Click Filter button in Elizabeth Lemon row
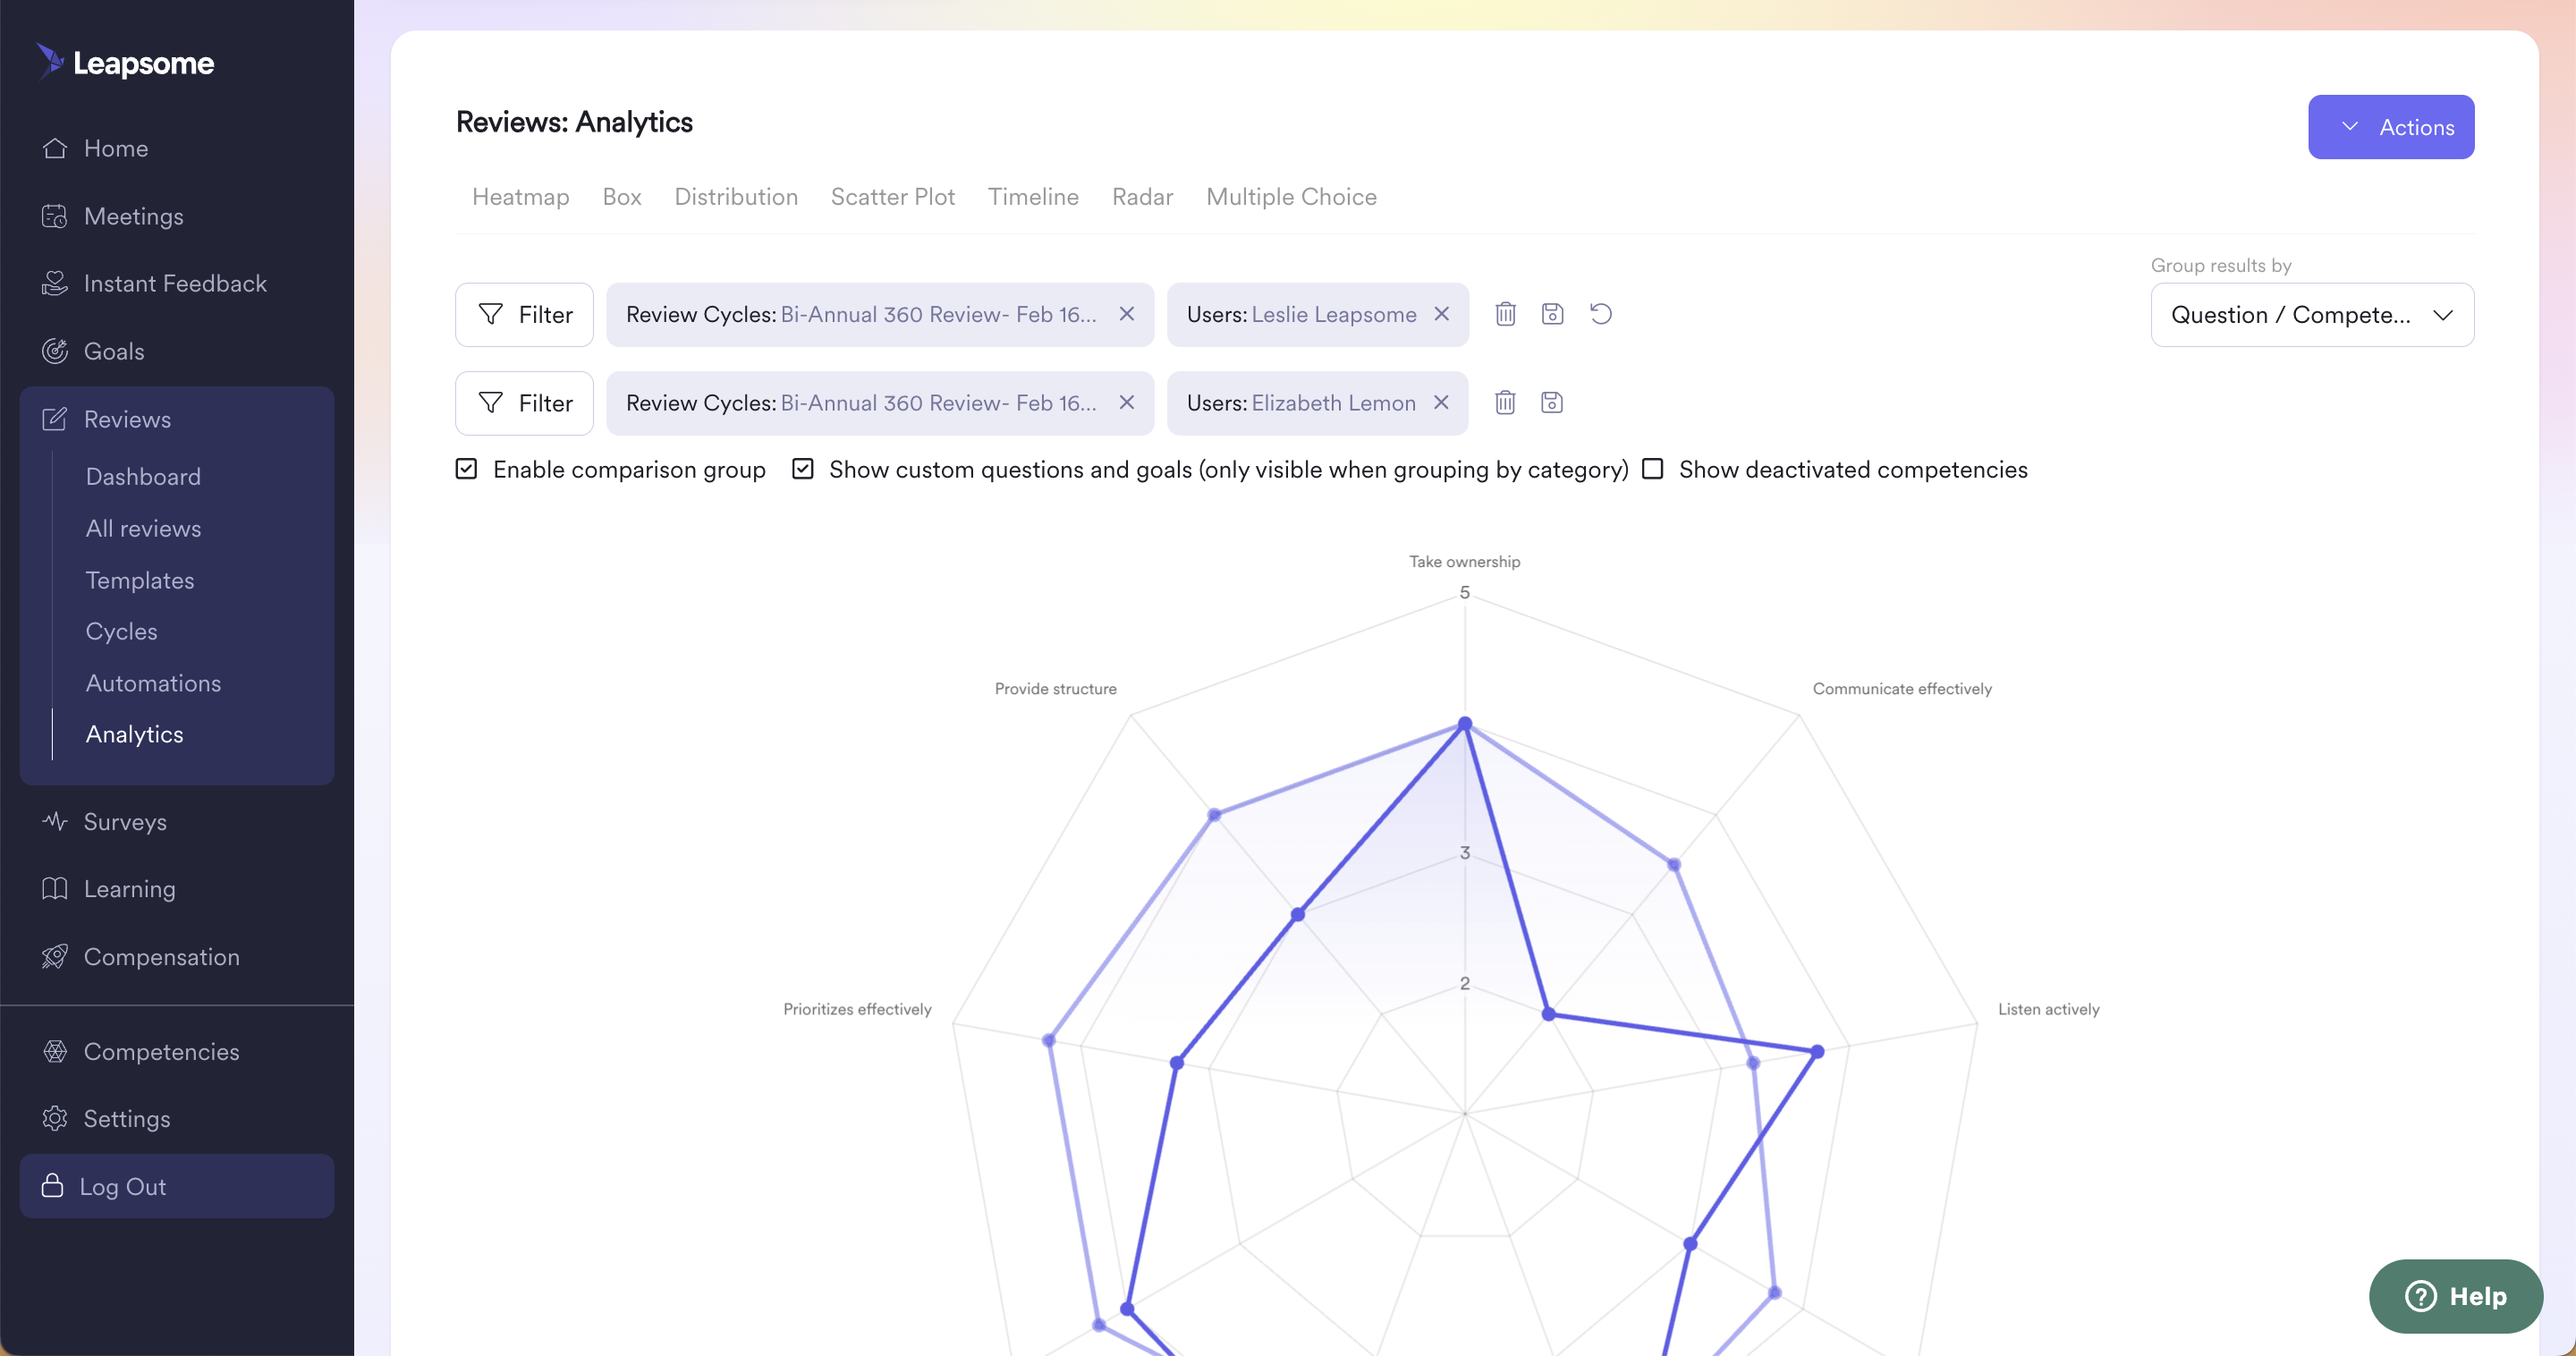 pos(524,403)
